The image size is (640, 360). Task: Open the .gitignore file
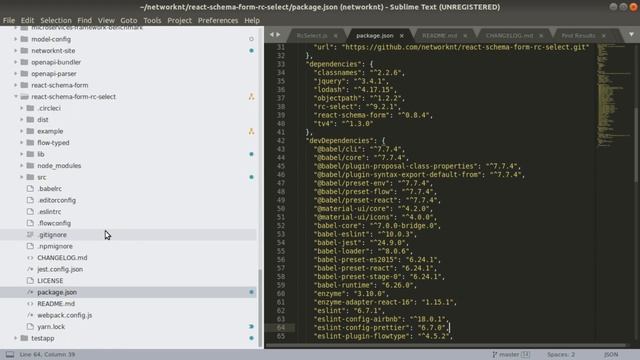click(52, 235)
